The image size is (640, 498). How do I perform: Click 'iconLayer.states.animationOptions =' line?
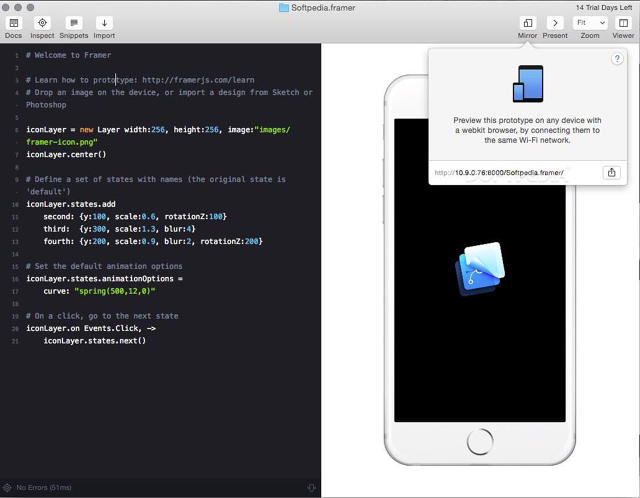104,279
